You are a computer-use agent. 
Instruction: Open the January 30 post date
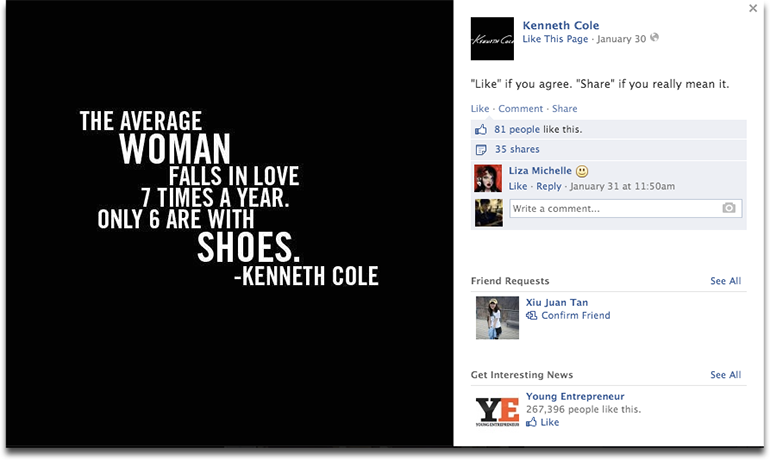(621, 39)
